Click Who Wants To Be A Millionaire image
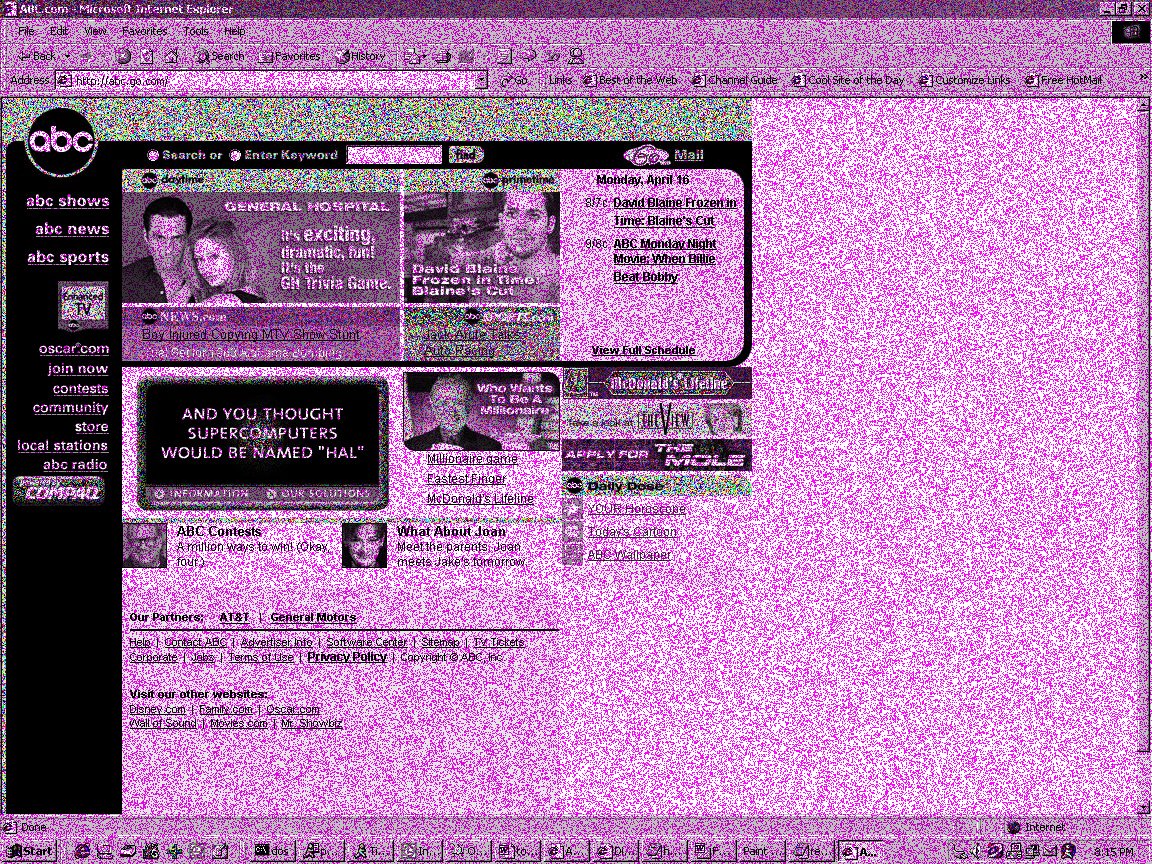 pos(482,411)
